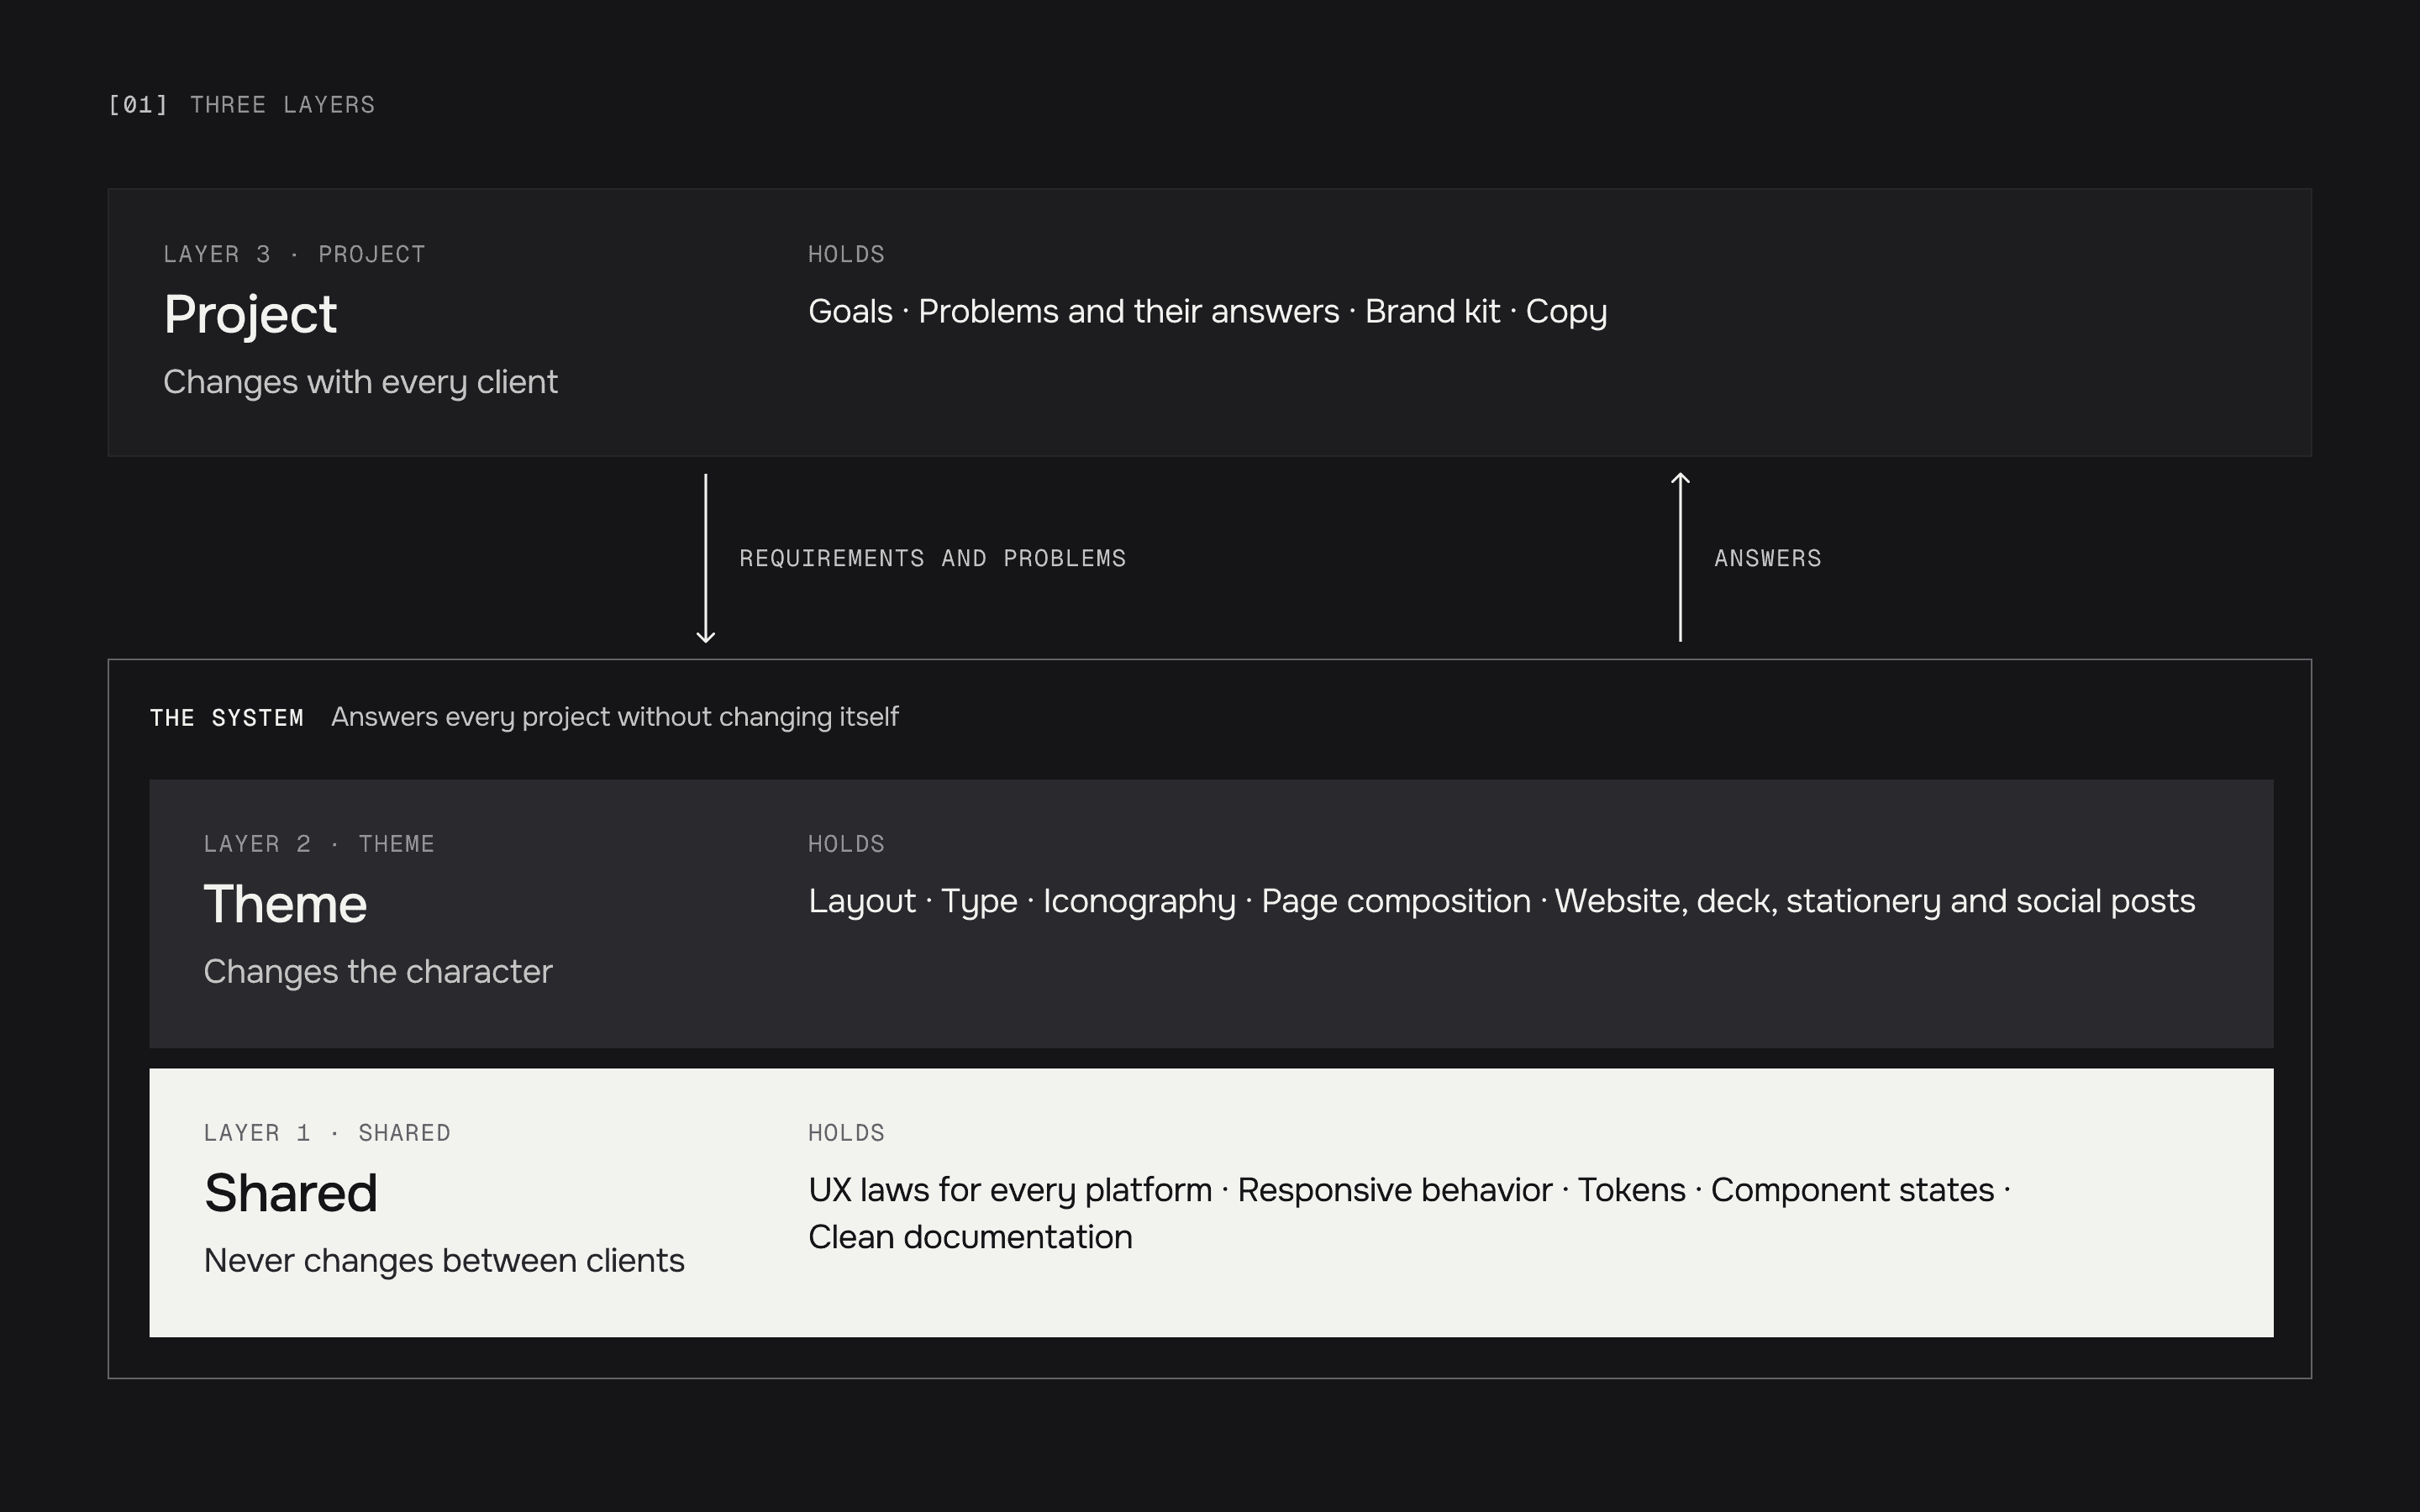Click the "[01]" section number
The width and height of the screenshot is (2420, 1512).
coord(138,105)
